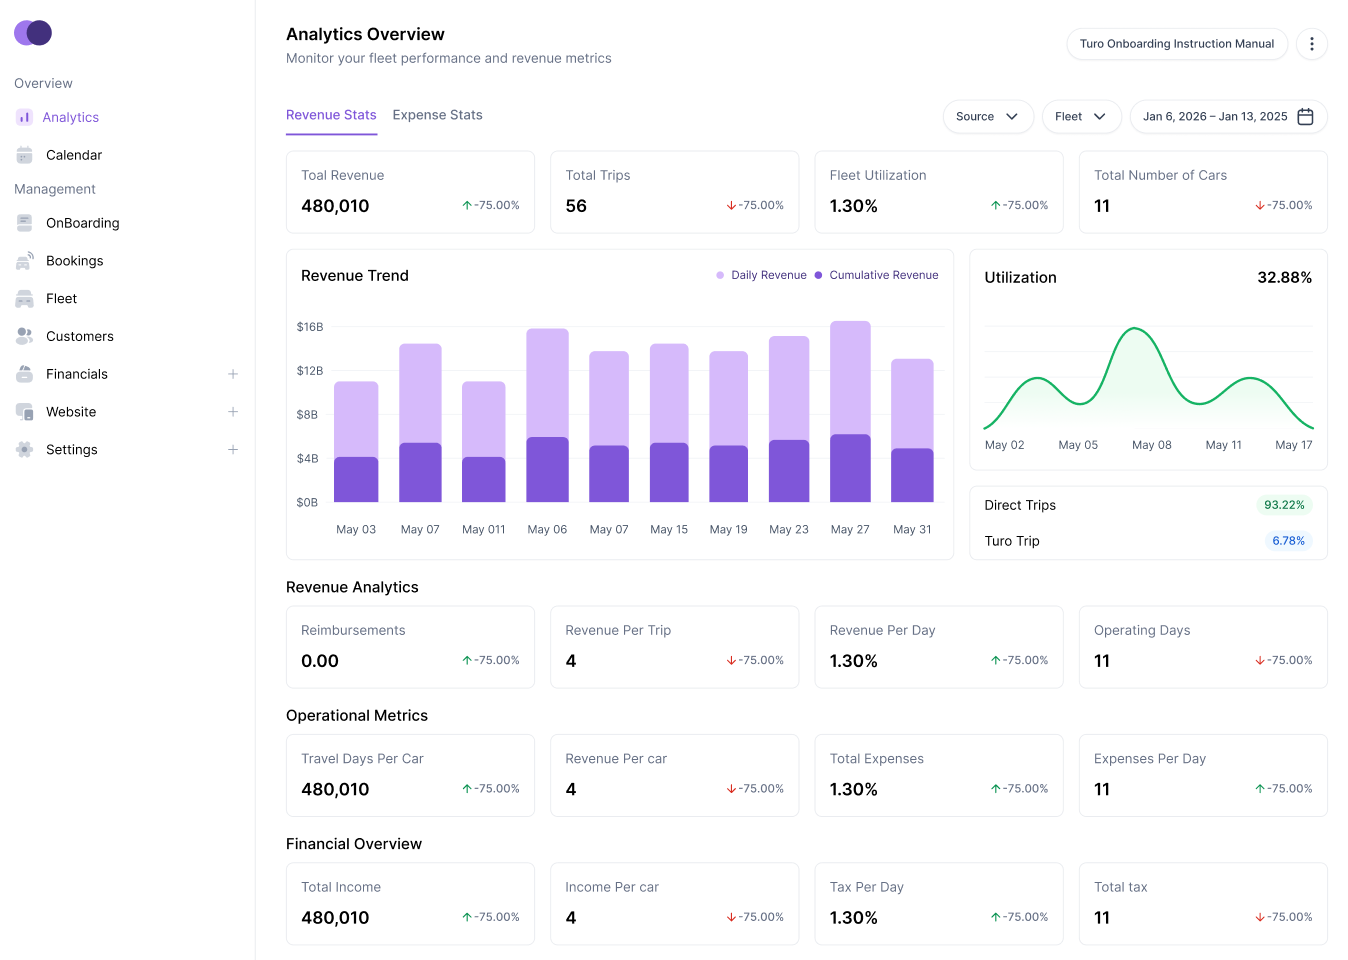Click the Operating Days label
The width and height of the screenshot is (1348, 960).
point(1142,630)
